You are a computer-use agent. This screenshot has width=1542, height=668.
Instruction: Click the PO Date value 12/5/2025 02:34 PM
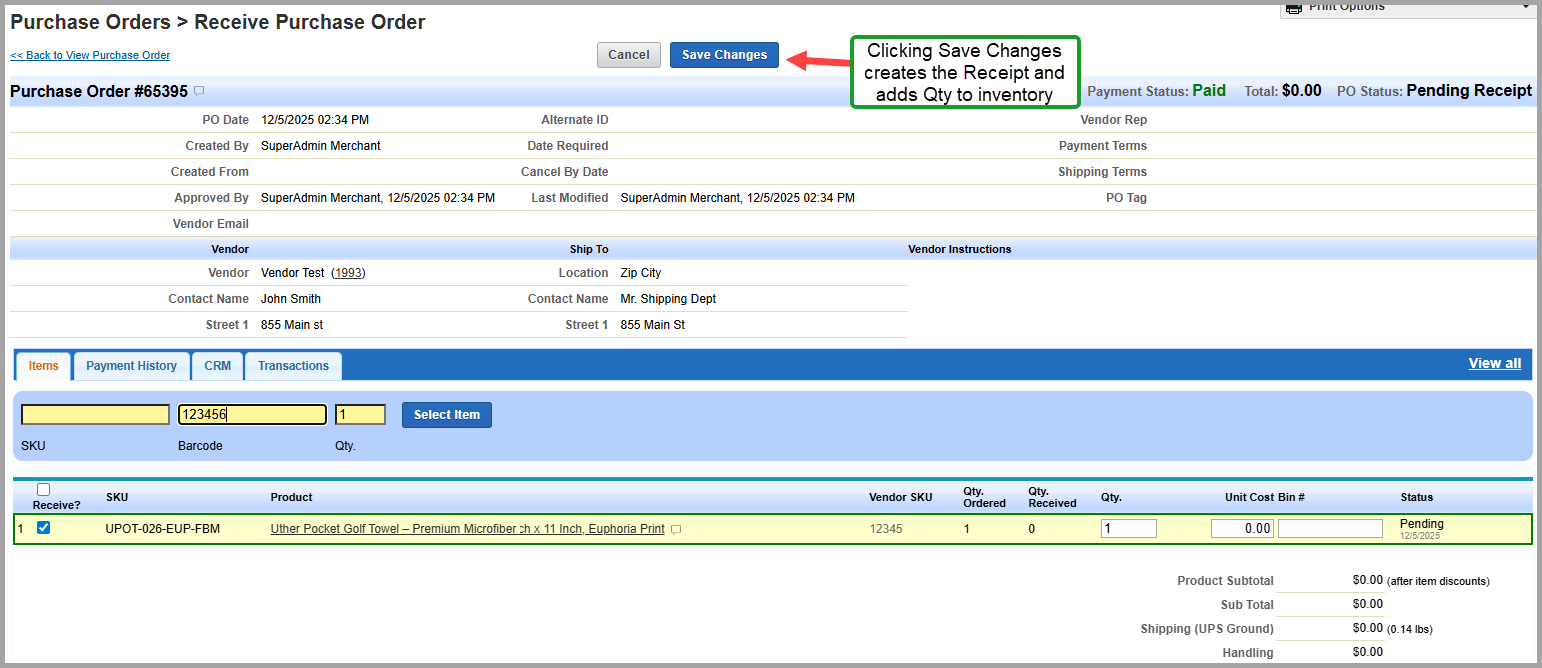[315, 120]
